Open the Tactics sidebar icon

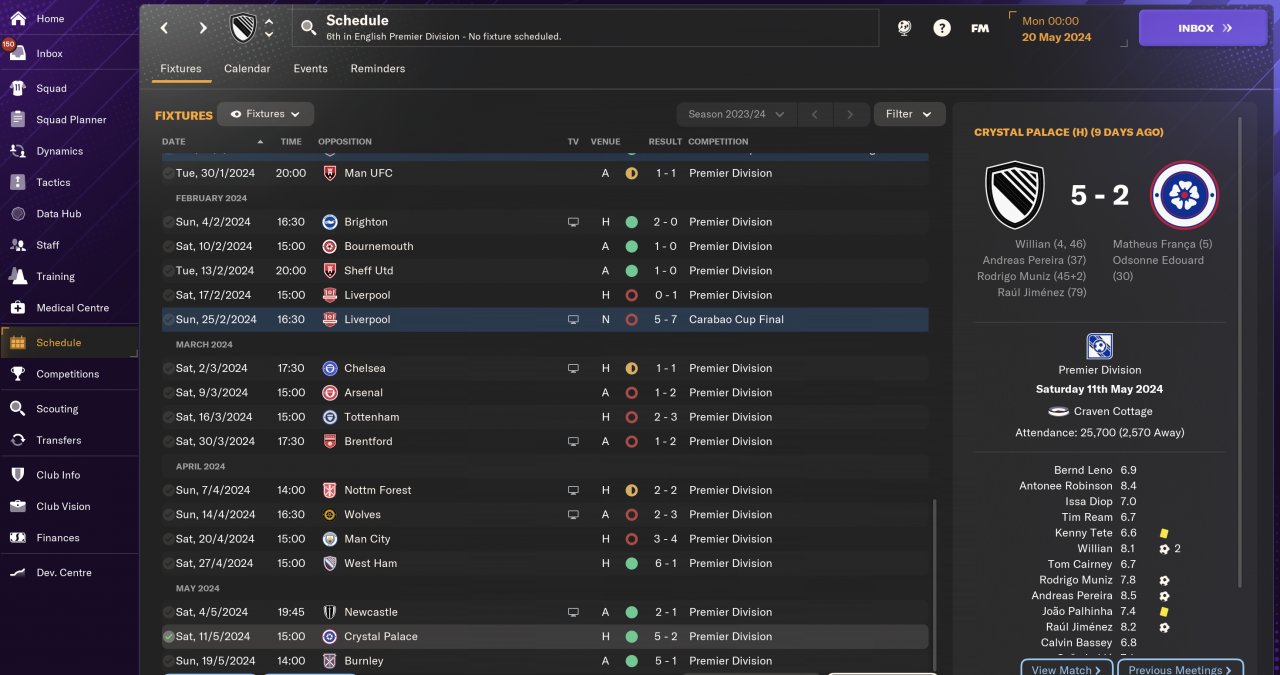coord(17,182)
